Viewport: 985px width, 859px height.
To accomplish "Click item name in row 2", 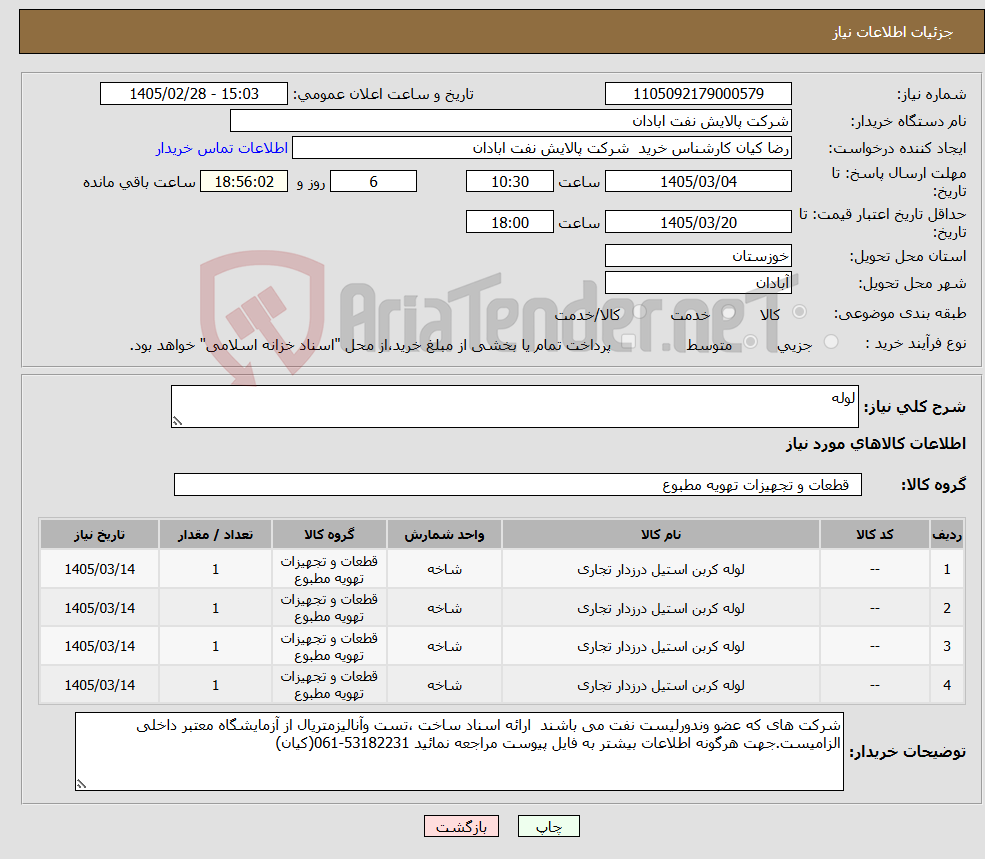I will [x=661, y=608].
